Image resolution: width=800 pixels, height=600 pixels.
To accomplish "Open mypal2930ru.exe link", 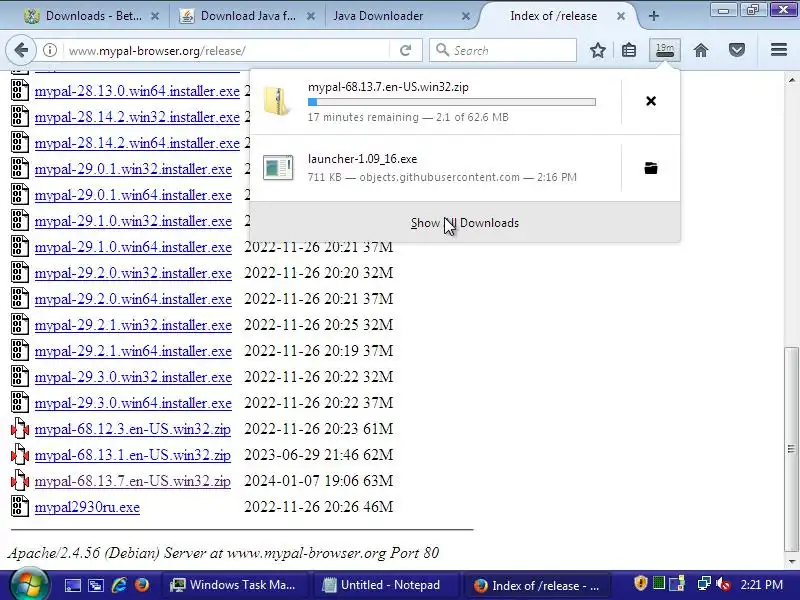I will click(87, 507).
